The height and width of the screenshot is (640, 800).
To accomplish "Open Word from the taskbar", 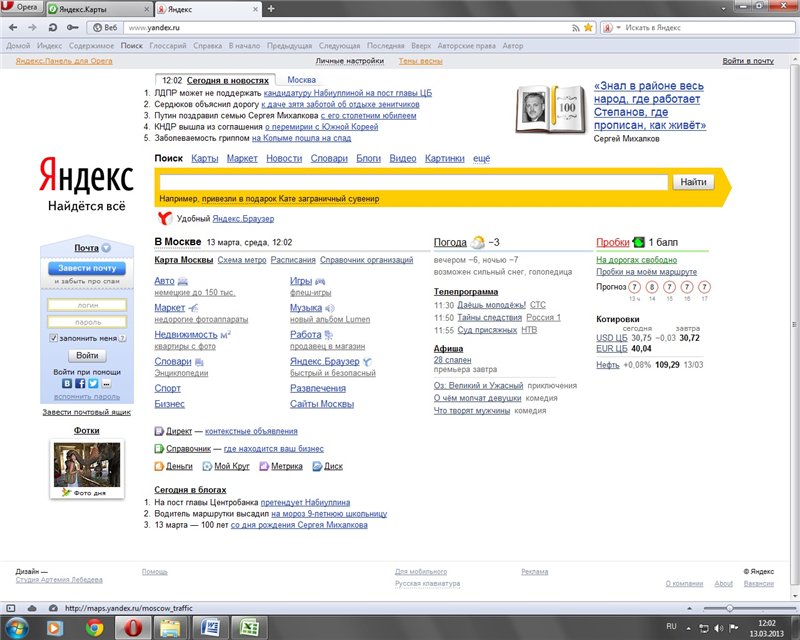I will coord(210,627).
